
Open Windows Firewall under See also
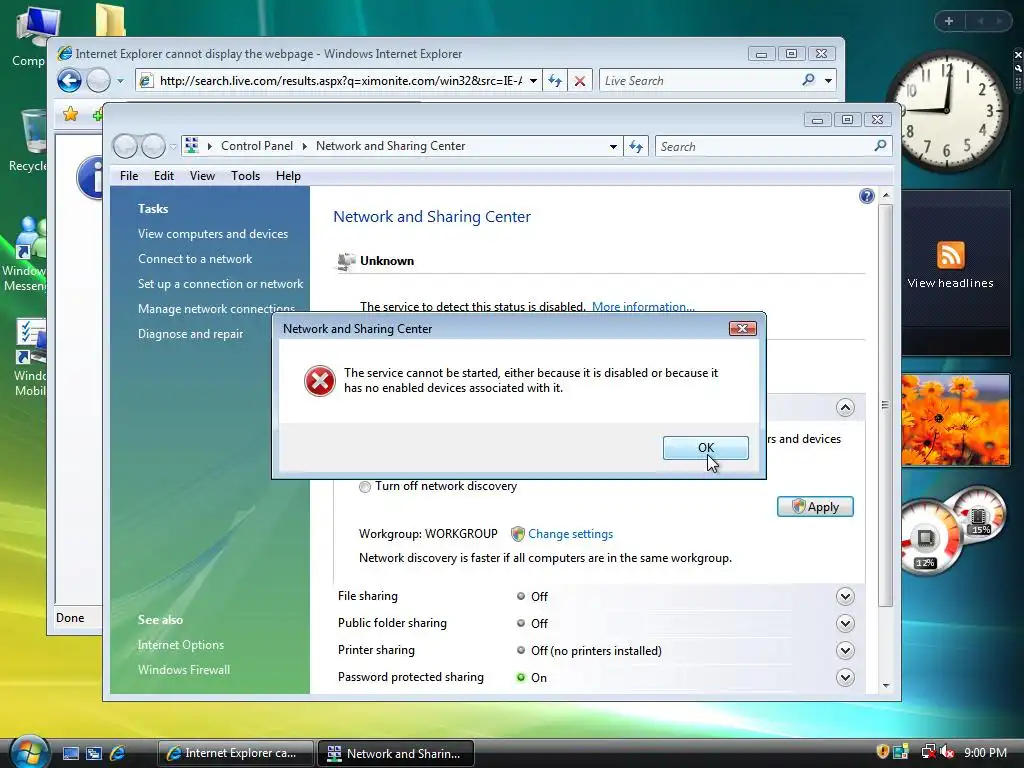pyautogui.click(x=184, y=669)
